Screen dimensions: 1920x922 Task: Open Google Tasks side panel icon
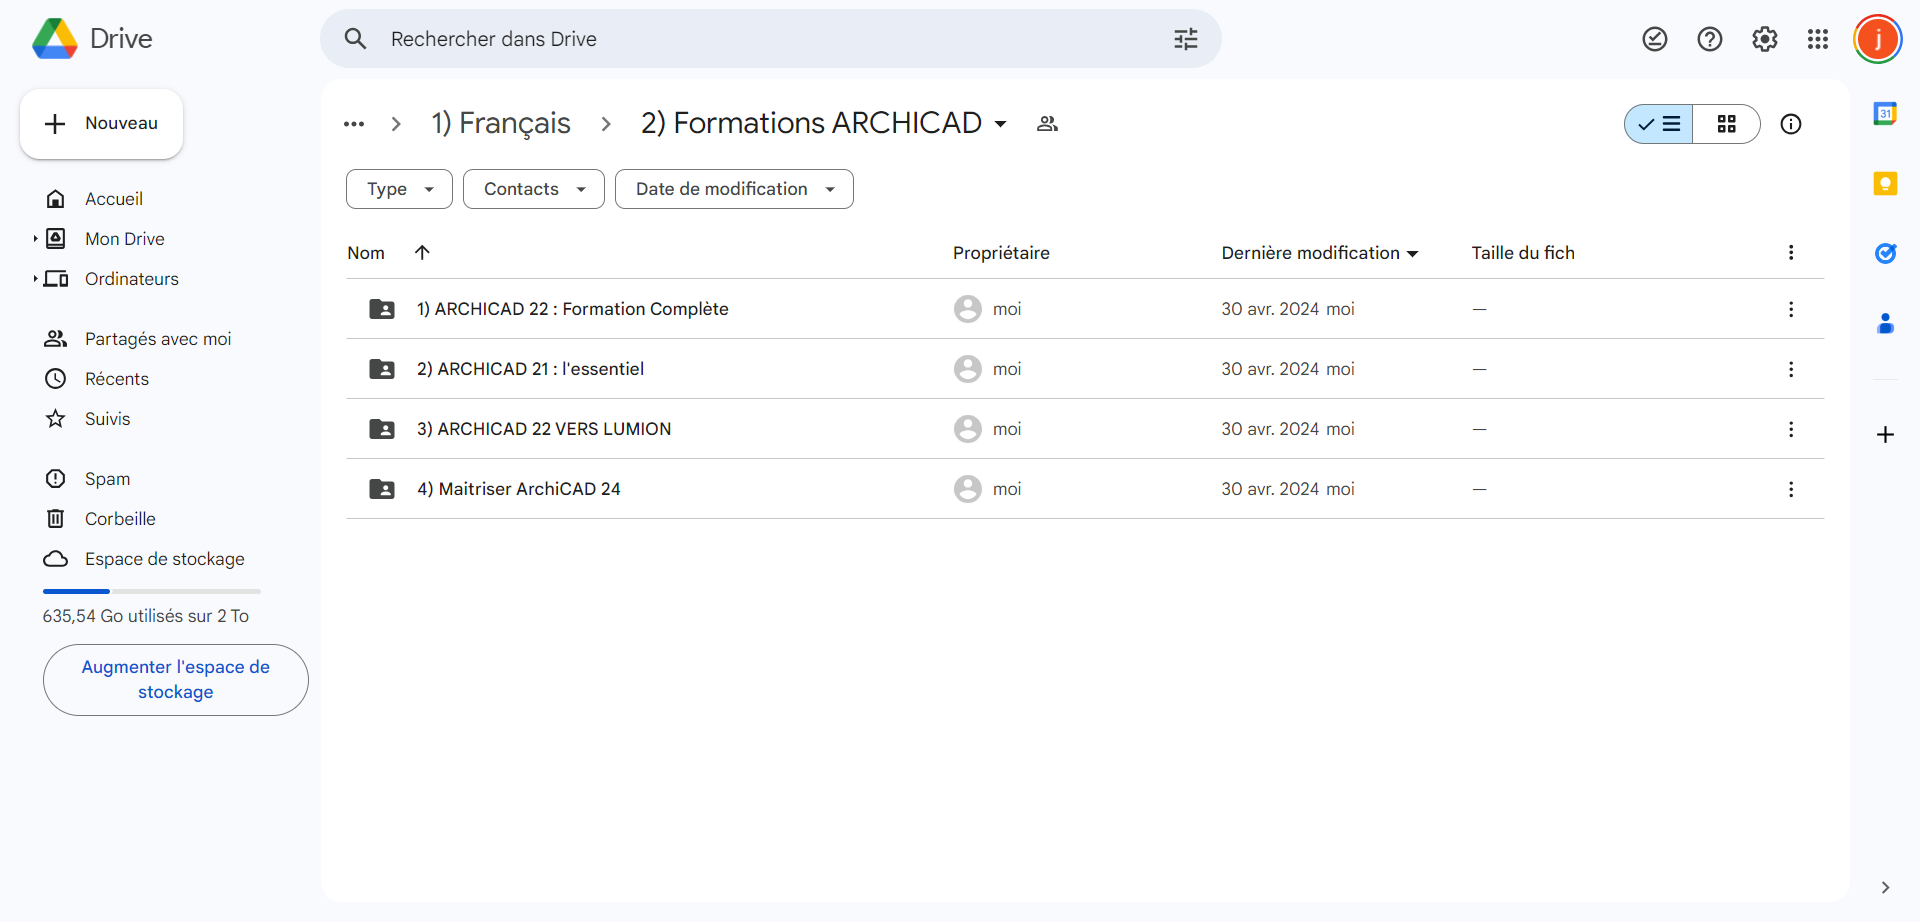[1885, 253]
